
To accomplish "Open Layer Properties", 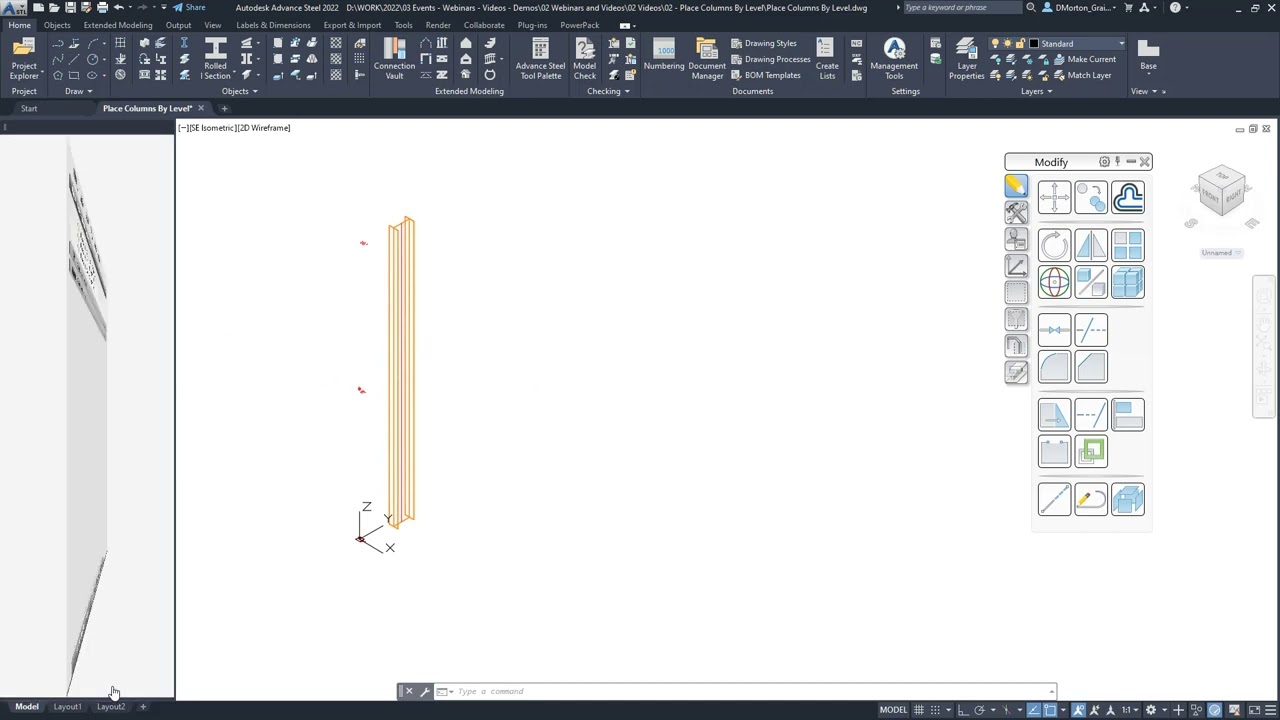I will [x=966, y=59].
